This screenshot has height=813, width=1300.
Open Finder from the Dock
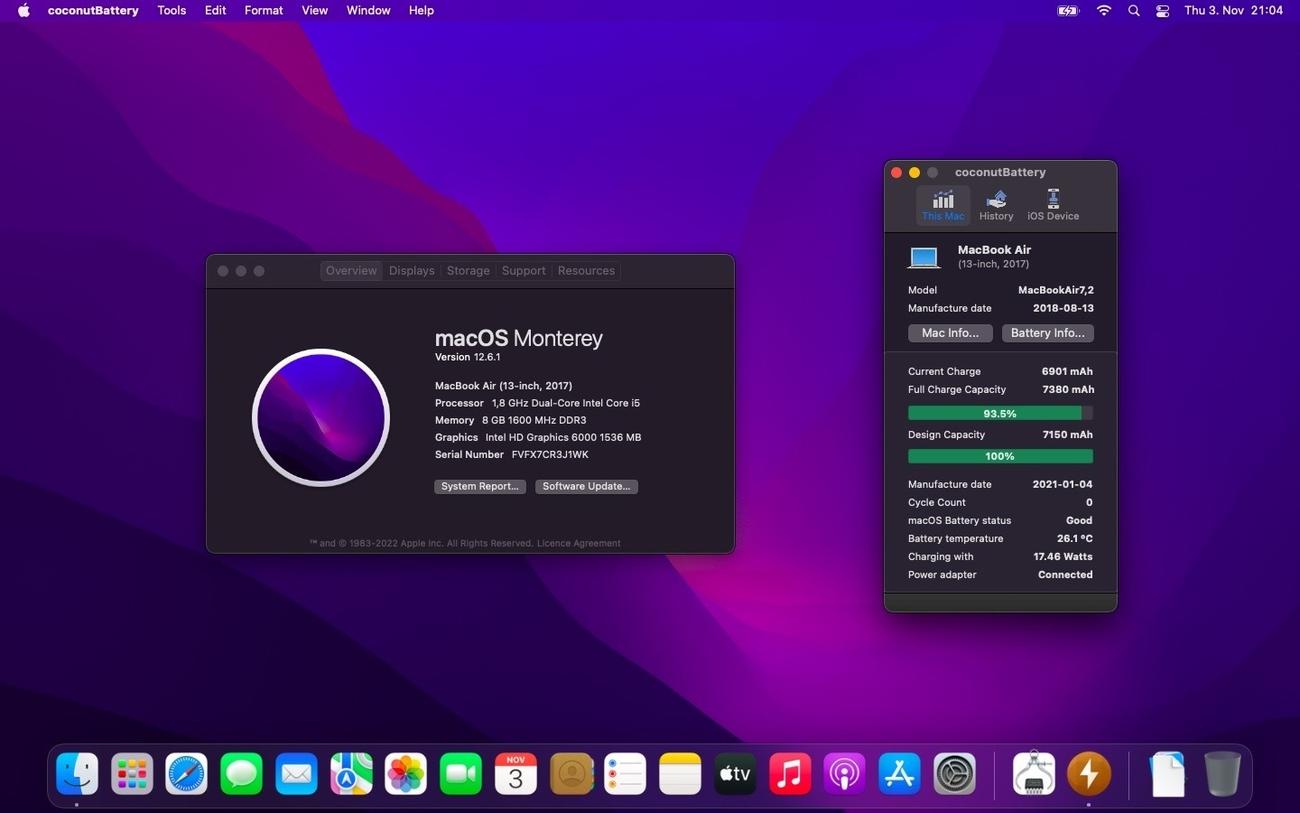[77, 774]
